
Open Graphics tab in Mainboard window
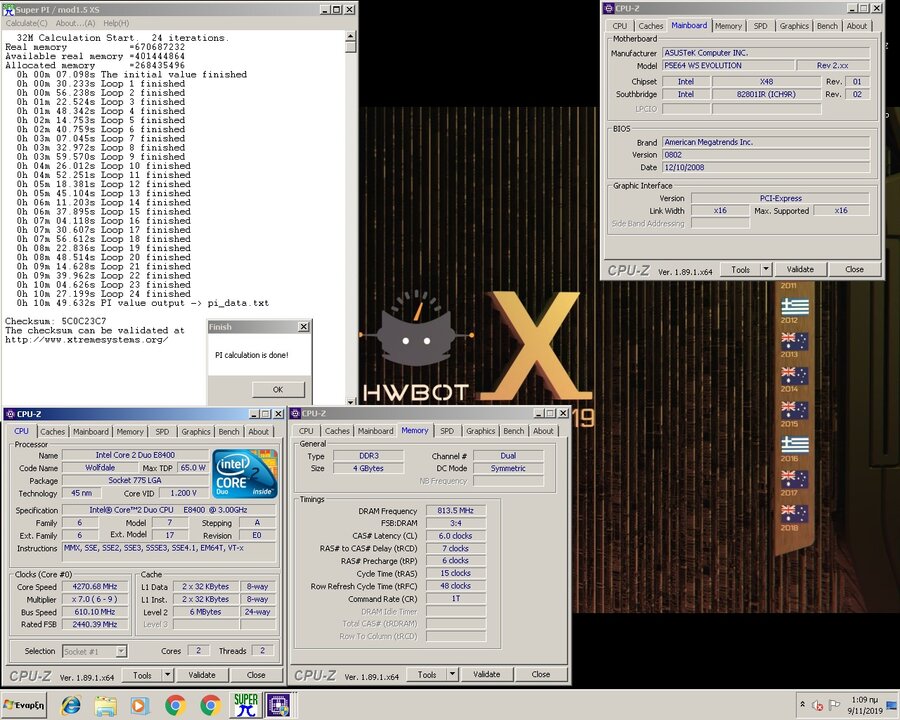(794, 26)
